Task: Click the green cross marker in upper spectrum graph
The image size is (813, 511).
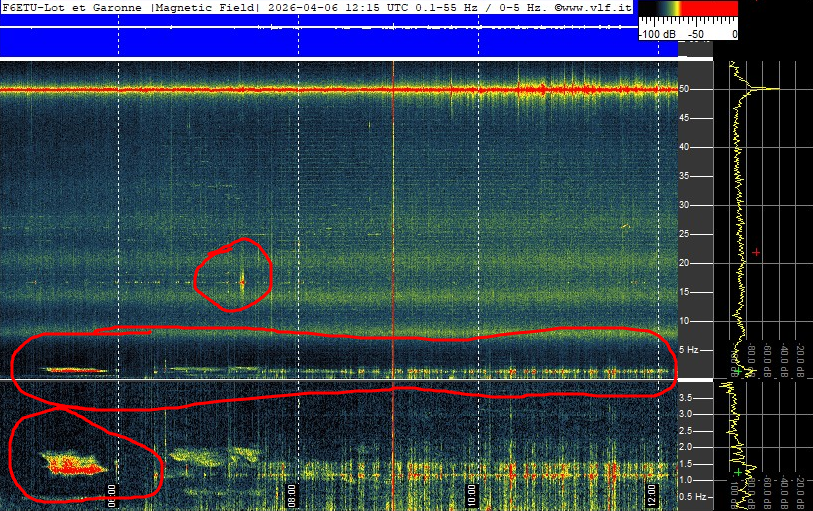Action: (737, 371)
